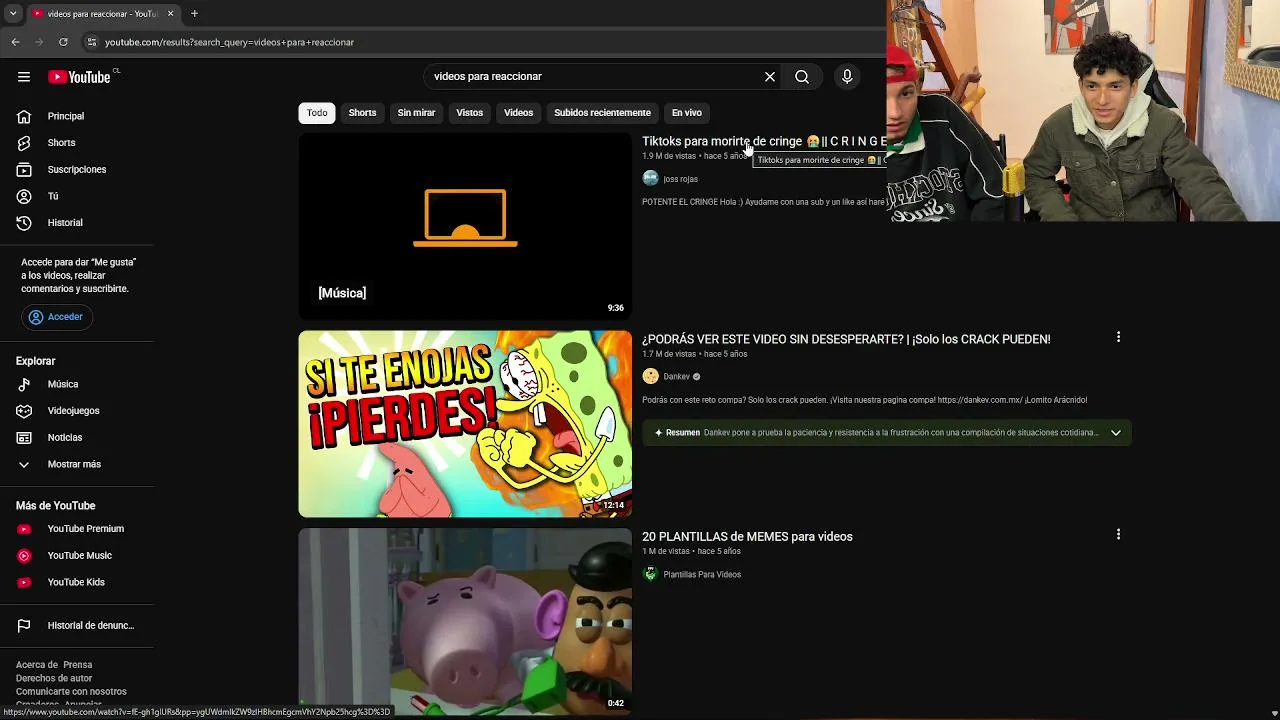Focus the browser address bar URL
This screenshot has height=720, width=1280.
229,42
